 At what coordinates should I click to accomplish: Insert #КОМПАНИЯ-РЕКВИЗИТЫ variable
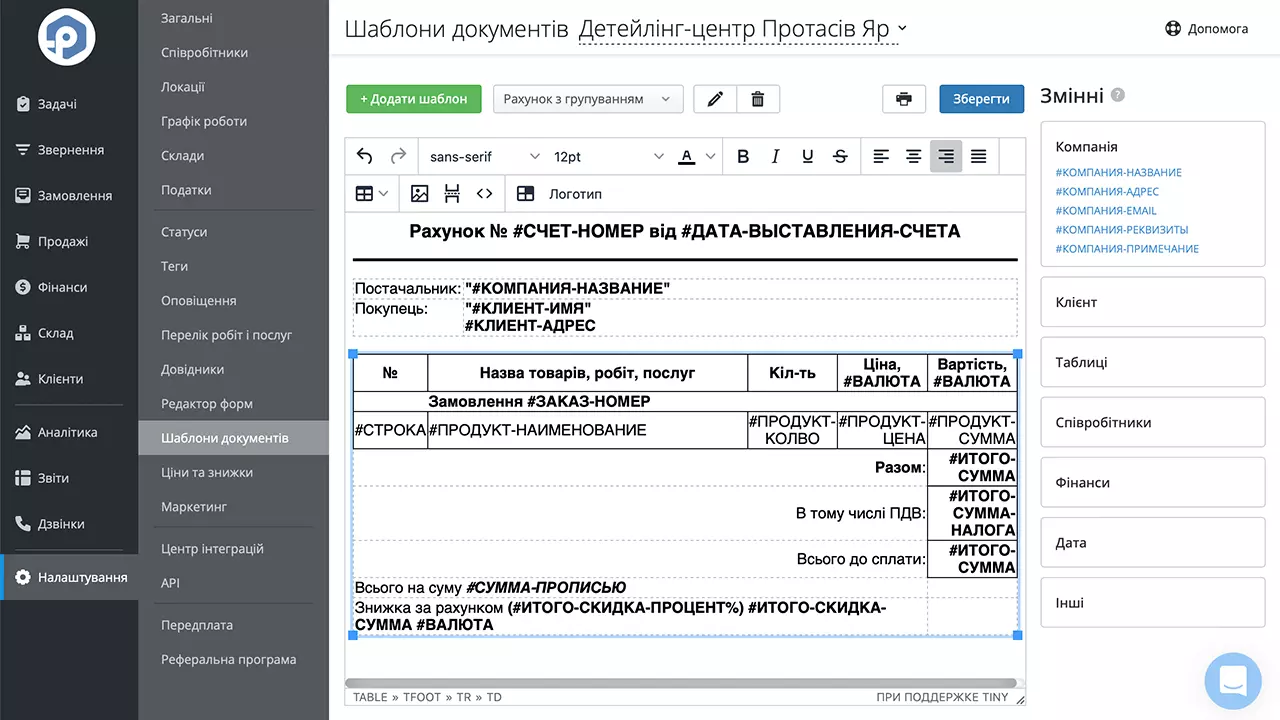[1122, 229]
